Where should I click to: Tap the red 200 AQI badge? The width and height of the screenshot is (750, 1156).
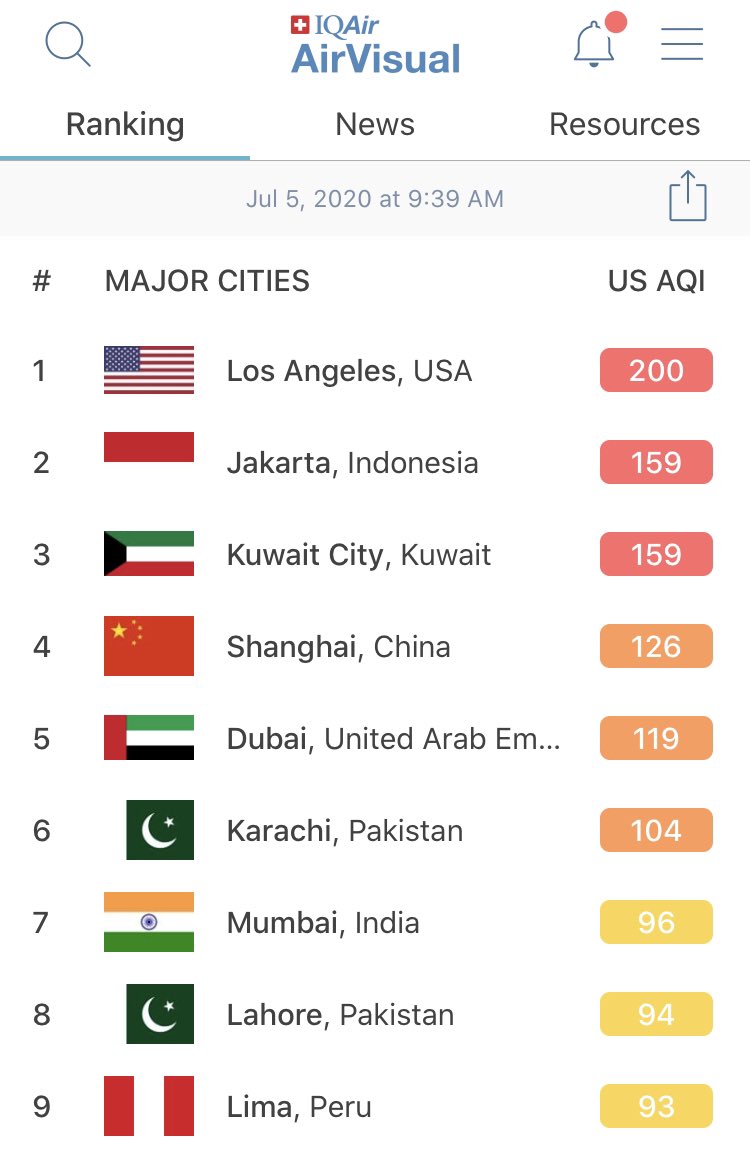[656, 370]
